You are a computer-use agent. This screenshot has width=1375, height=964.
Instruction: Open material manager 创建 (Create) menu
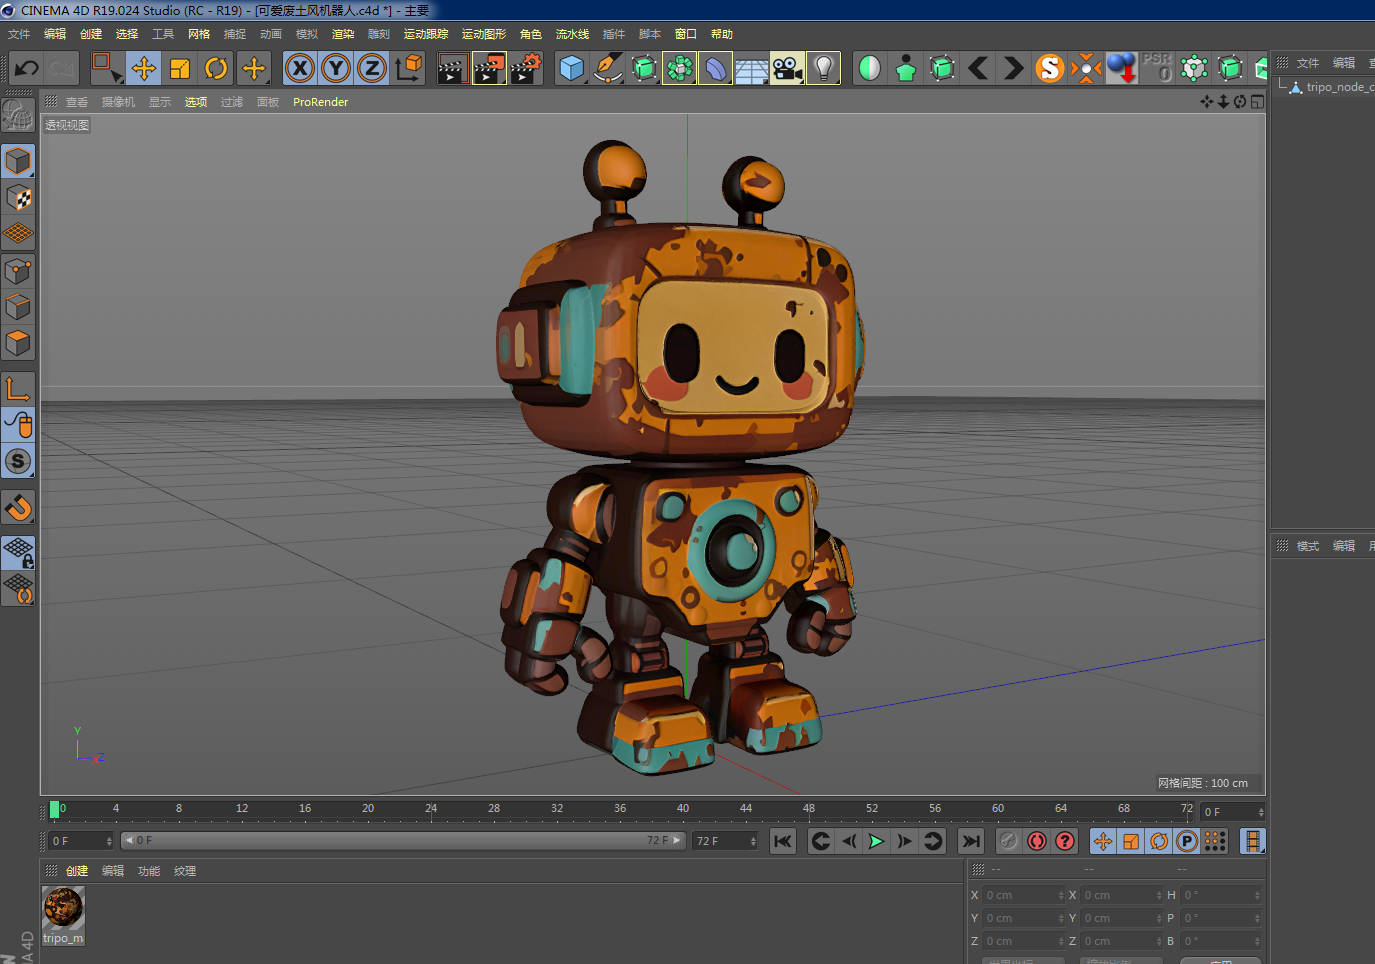(x=77, y=871)
